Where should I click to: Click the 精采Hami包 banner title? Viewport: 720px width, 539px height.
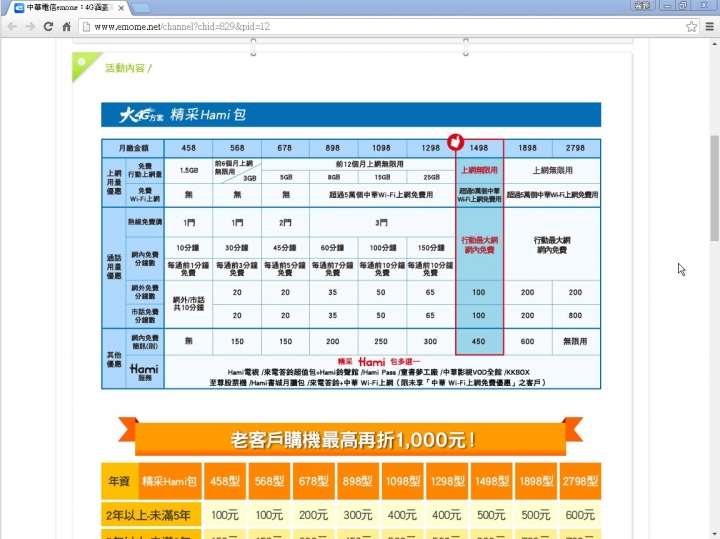208,114
